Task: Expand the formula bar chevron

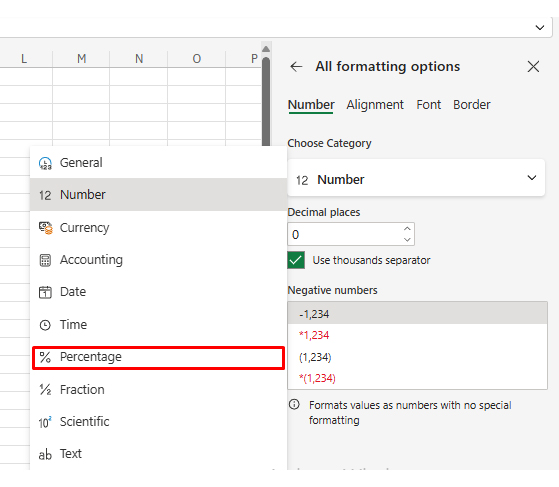Action: coord(540,27)
